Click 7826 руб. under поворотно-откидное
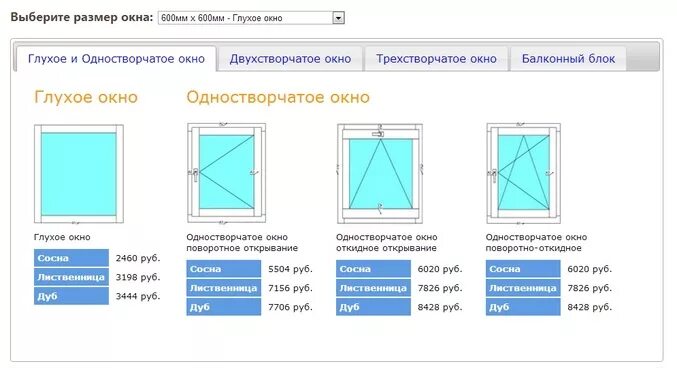This screenshot has width=677, height=368. pyautogui.click(x=589, y=288)
